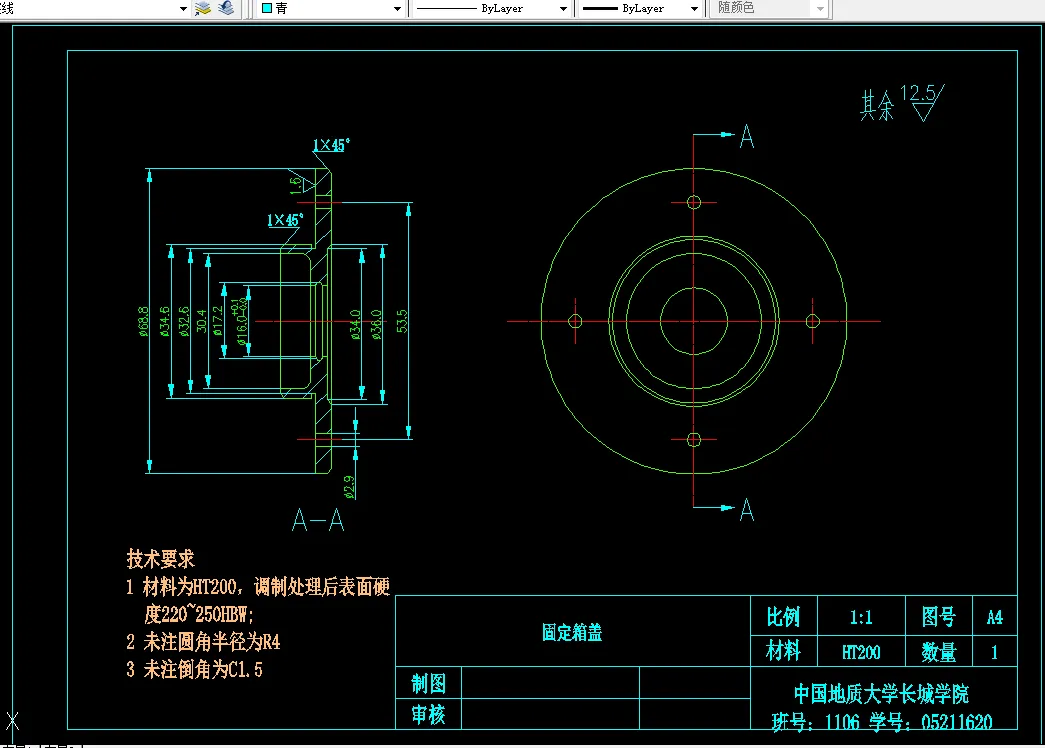Screen dimensions: 1045x748
Task: Select the title block text 固定箱盖
Action: coord(570,632)
